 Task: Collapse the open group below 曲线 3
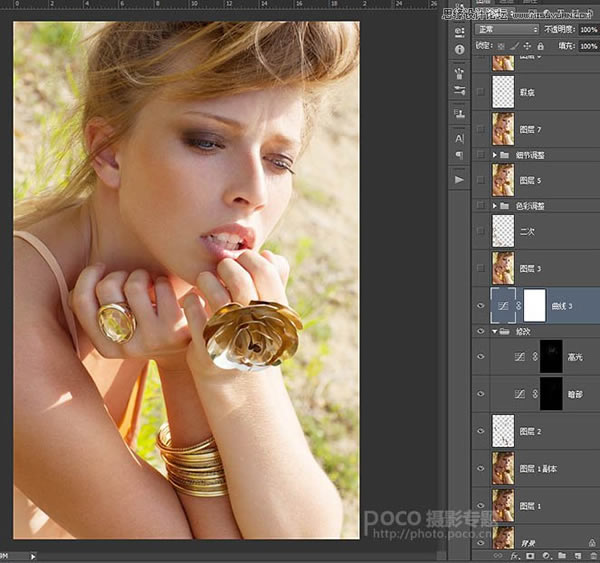click(494, 331)
